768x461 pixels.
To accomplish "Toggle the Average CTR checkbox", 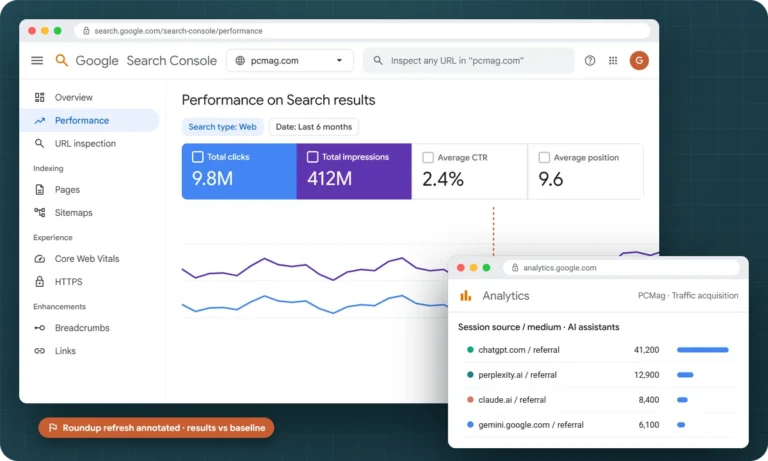I will click(428, 157).
